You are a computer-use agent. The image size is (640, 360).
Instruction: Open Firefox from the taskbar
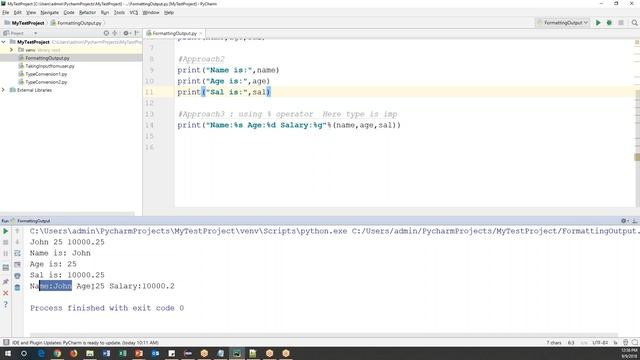coord(73,353)
